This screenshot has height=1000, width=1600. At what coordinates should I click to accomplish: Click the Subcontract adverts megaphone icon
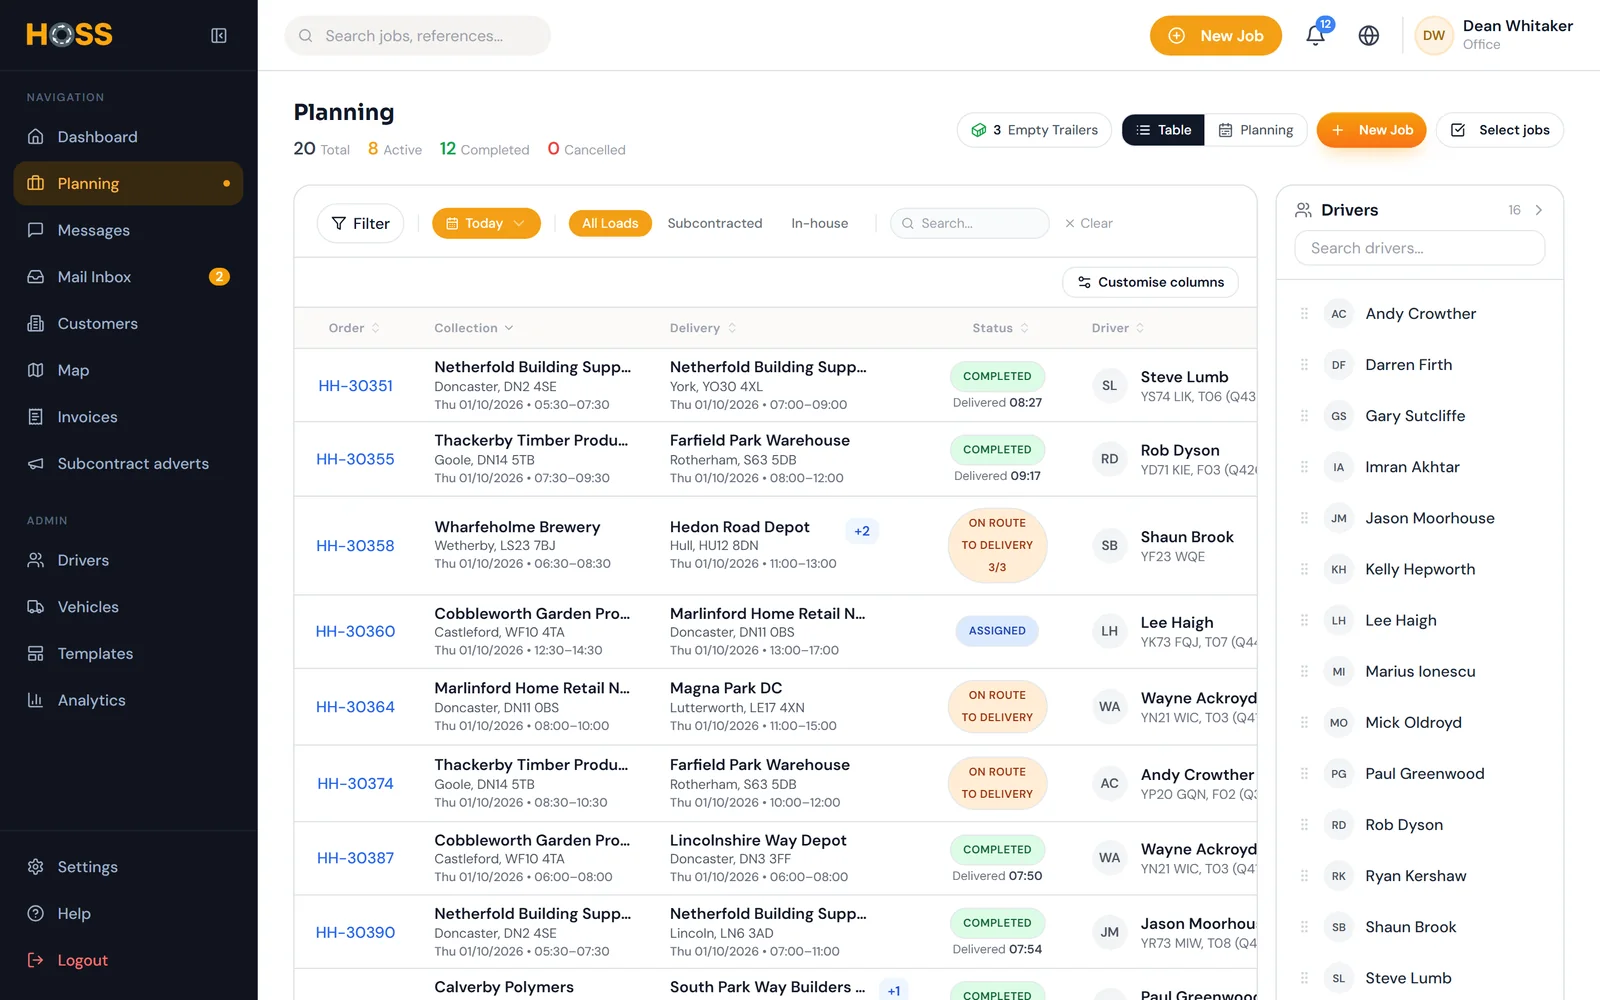click(x=36, y=464)
